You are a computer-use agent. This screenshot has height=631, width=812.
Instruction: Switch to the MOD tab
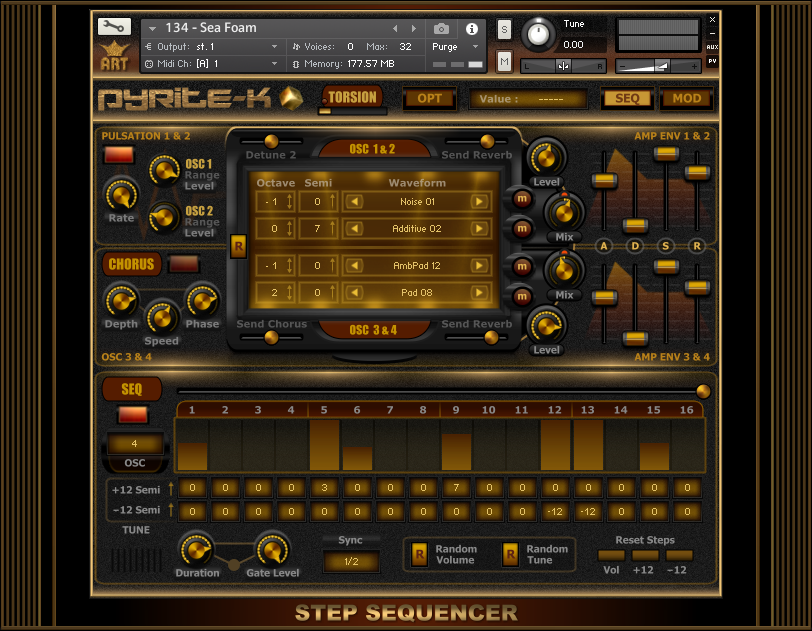coord(686,99)
